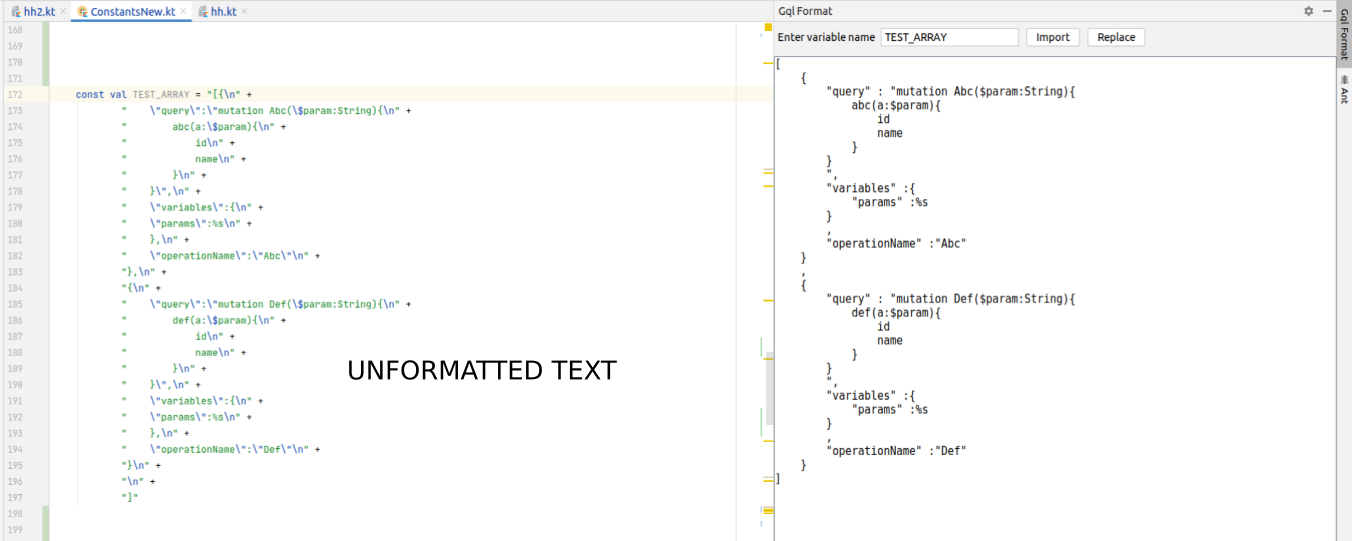Click line number 168 in the gutter
The height and width of the screenshot is (541, 1352).
[x=15, y=30]
